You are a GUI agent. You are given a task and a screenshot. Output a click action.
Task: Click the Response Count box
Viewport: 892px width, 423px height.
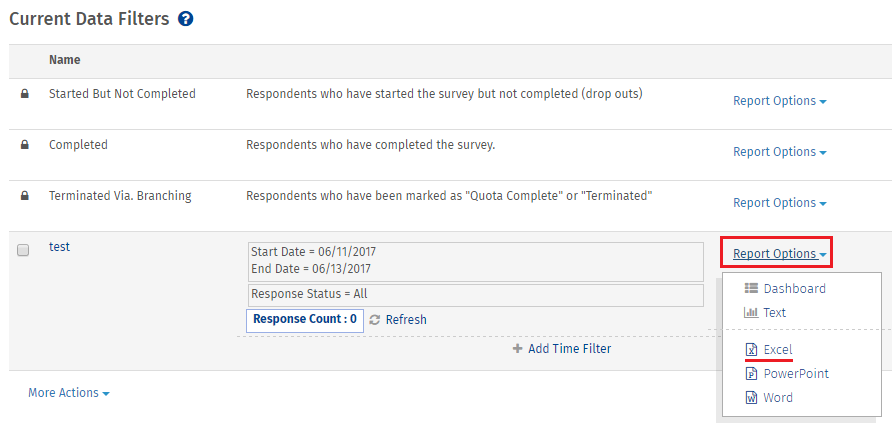pos(305,321)
